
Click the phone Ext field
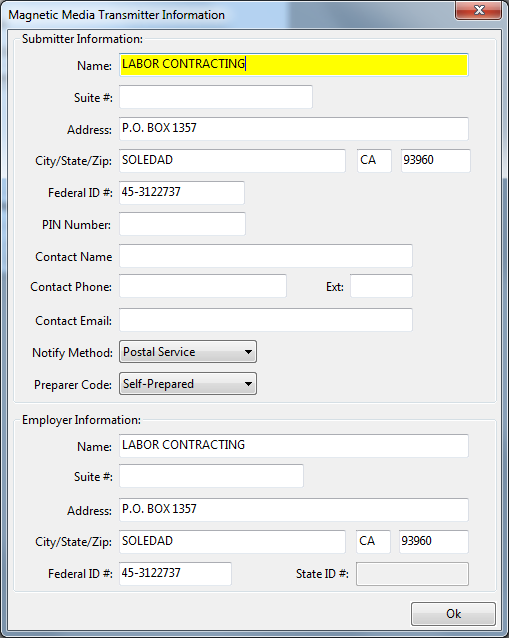381,286
